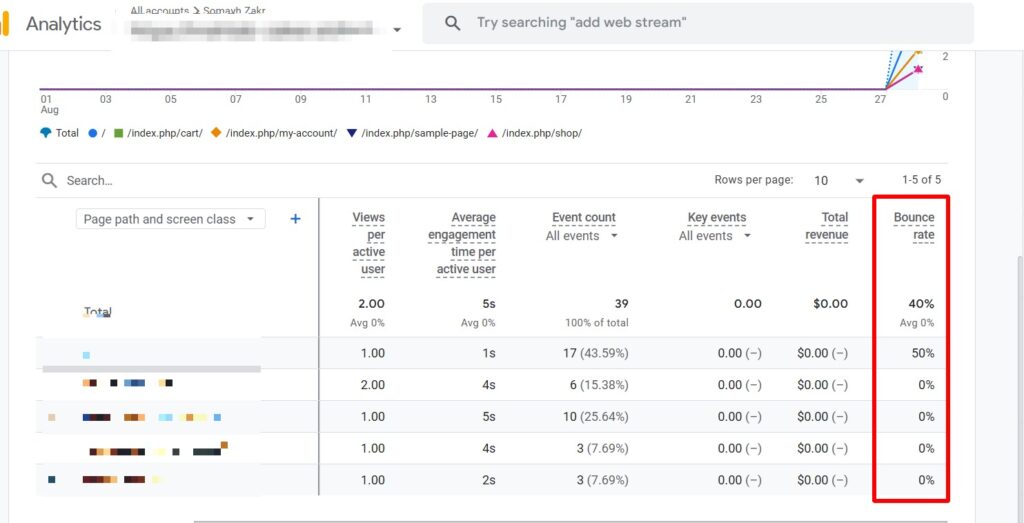This screenshot has width=1024, height=523.
Task: Click total bounce rate 40%
Action: 921,304
